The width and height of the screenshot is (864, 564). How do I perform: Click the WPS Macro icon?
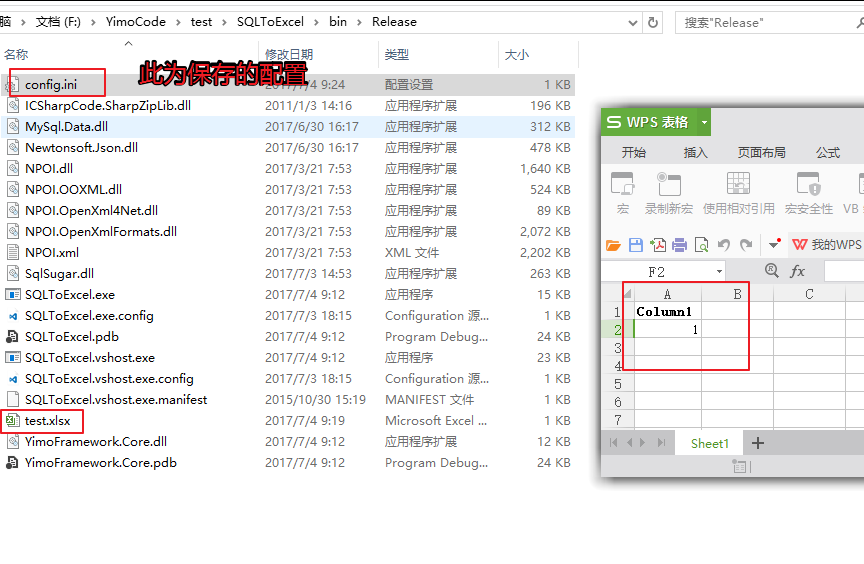pyautogui.click(x=623, y=184)
